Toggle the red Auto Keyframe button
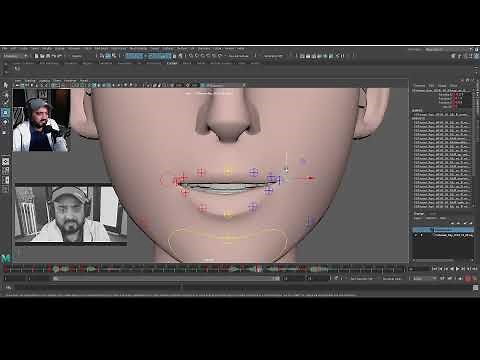Image resolution: width=480 pixels, height=360 pixels. pos(468,278)
